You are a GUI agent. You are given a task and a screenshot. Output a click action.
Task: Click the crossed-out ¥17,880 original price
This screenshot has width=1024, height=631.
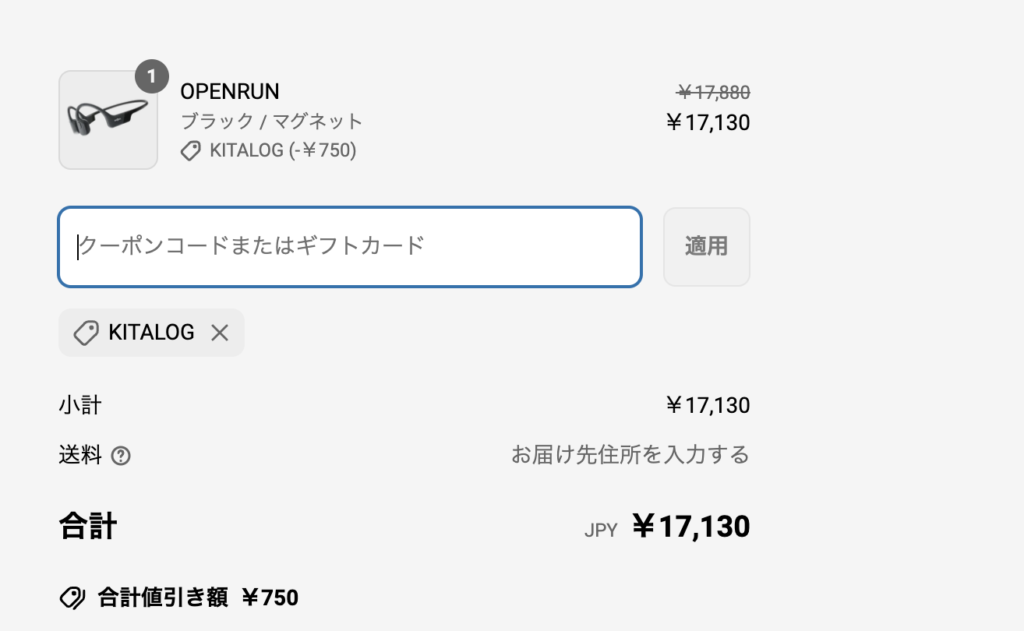coord(713,92)
